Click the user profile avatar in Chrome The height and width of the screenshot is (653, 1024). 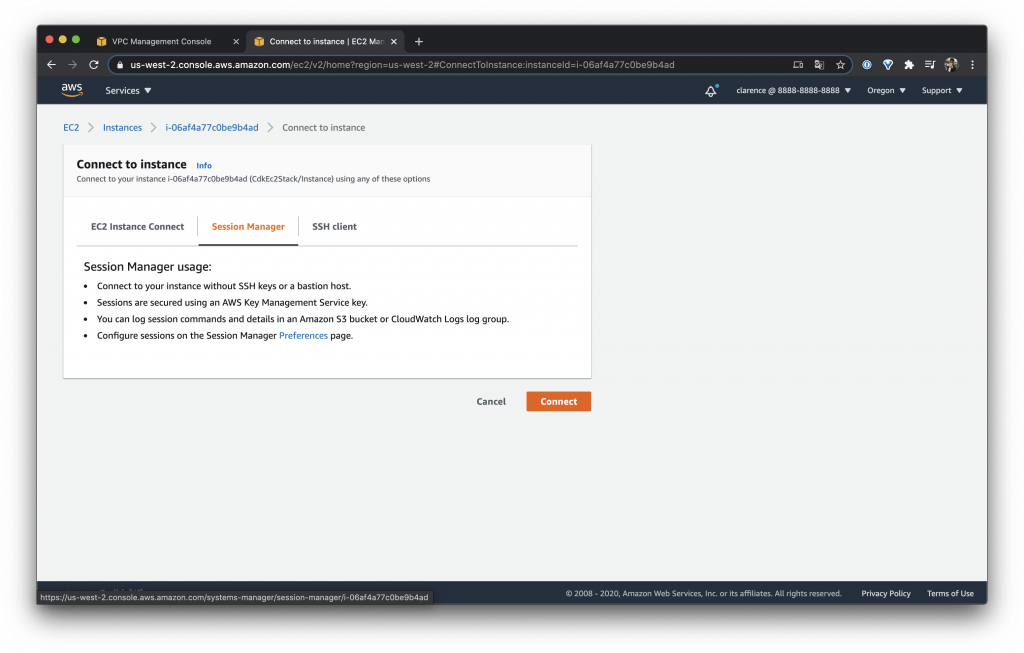coord(951,65)
